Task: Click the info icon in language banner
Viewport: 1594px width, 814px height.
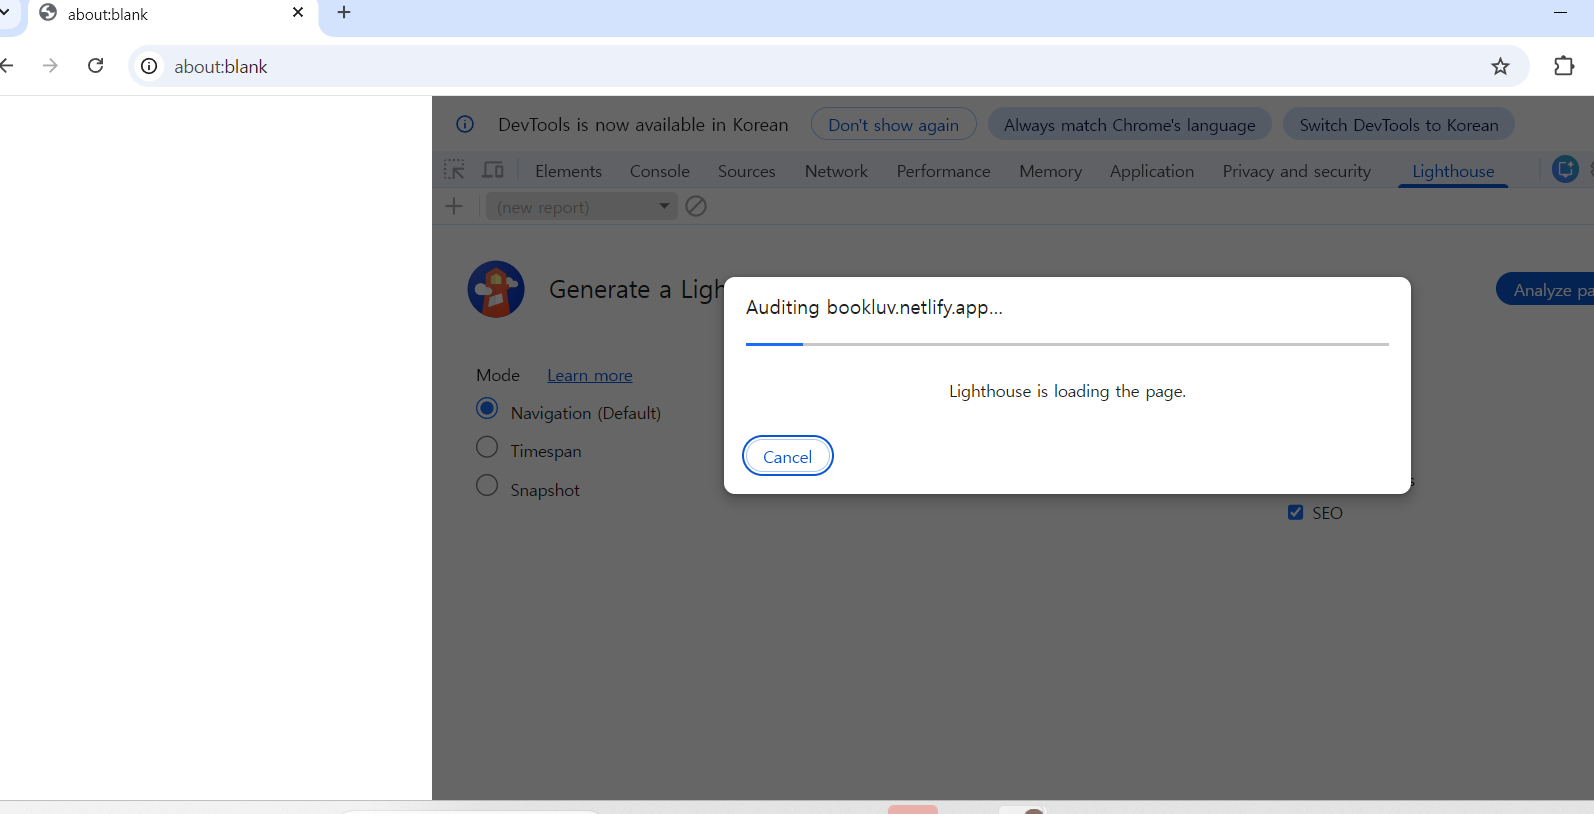Action: coord(465,124)
